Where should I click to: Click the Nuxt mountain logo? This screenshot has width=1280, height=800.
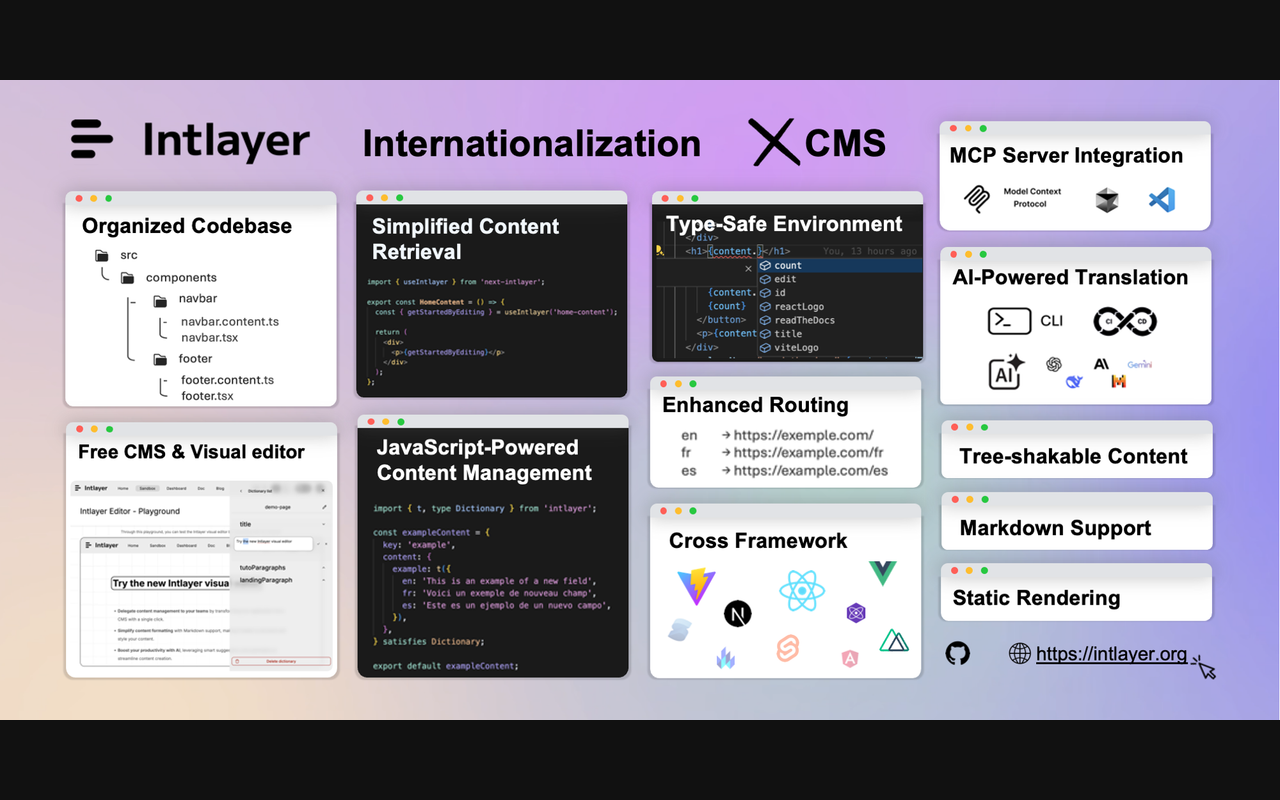[x=894, y=640]
